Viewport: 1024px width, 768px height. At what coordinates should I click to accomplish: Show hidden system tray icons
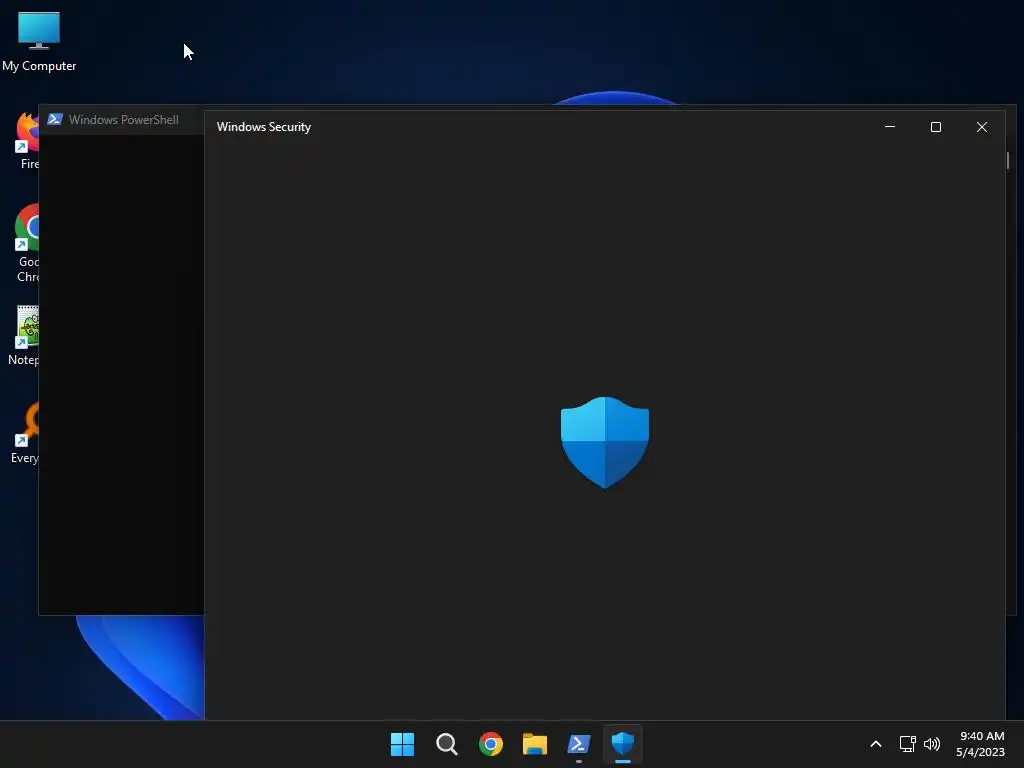pos(876,744)
